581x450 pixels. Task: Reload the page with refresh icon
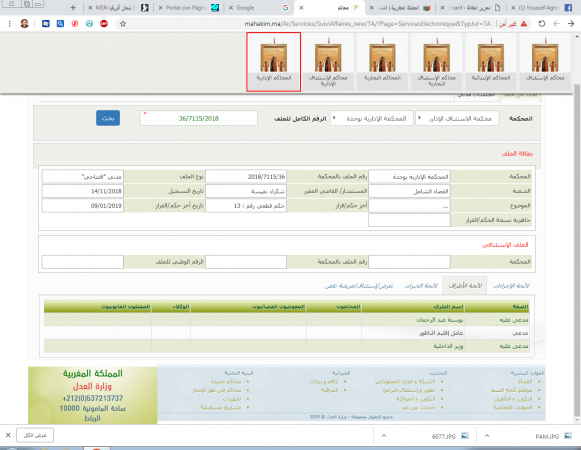click(x=542, y=24)
